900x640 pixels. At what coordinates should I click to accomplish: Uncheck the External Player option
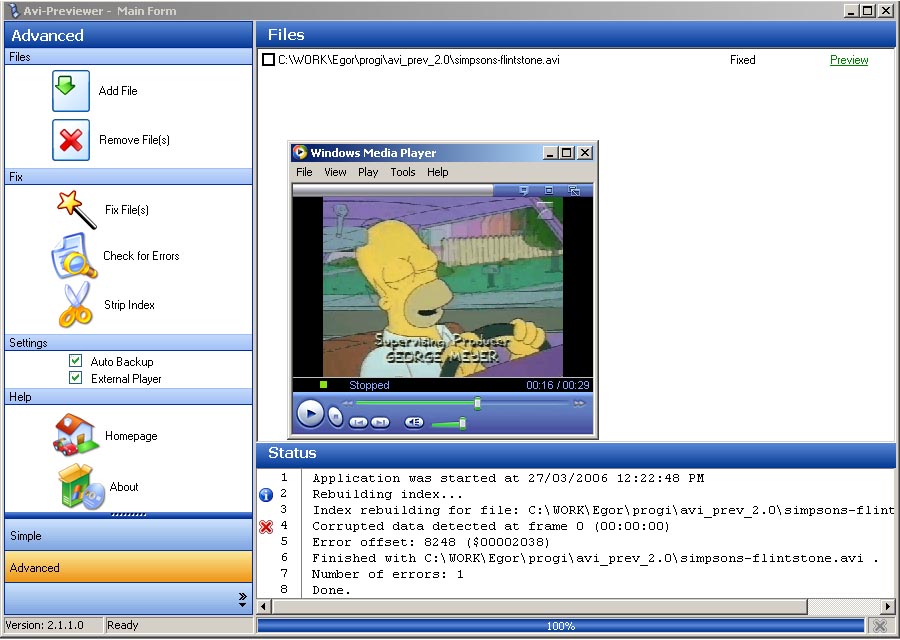pyautogui.click(x=75, y=378)
